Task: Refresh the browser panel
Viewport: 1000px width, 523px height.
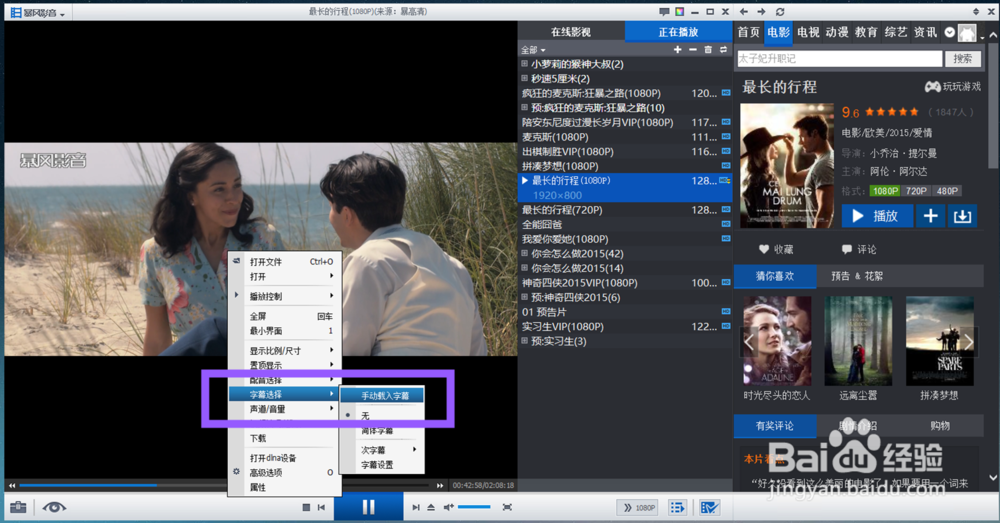Action: pyautogui.click(x=780, y=11)
